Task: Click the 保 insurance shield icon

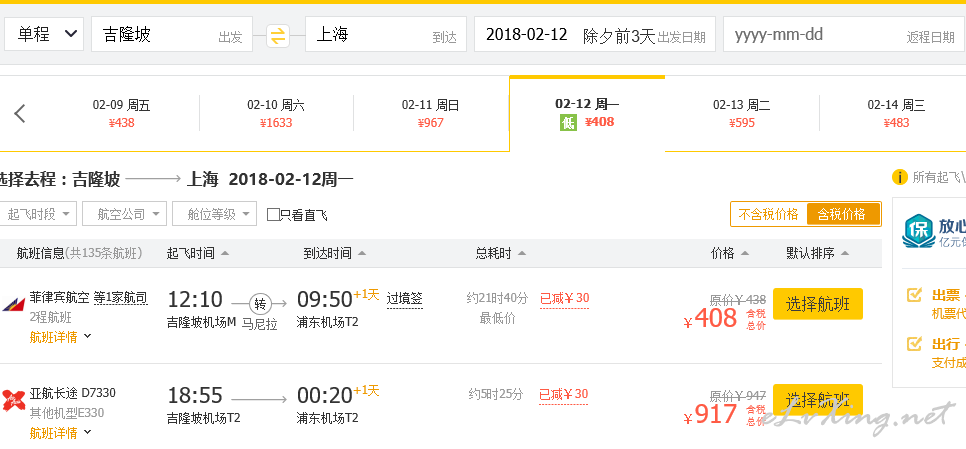Action: pos(919,231)
